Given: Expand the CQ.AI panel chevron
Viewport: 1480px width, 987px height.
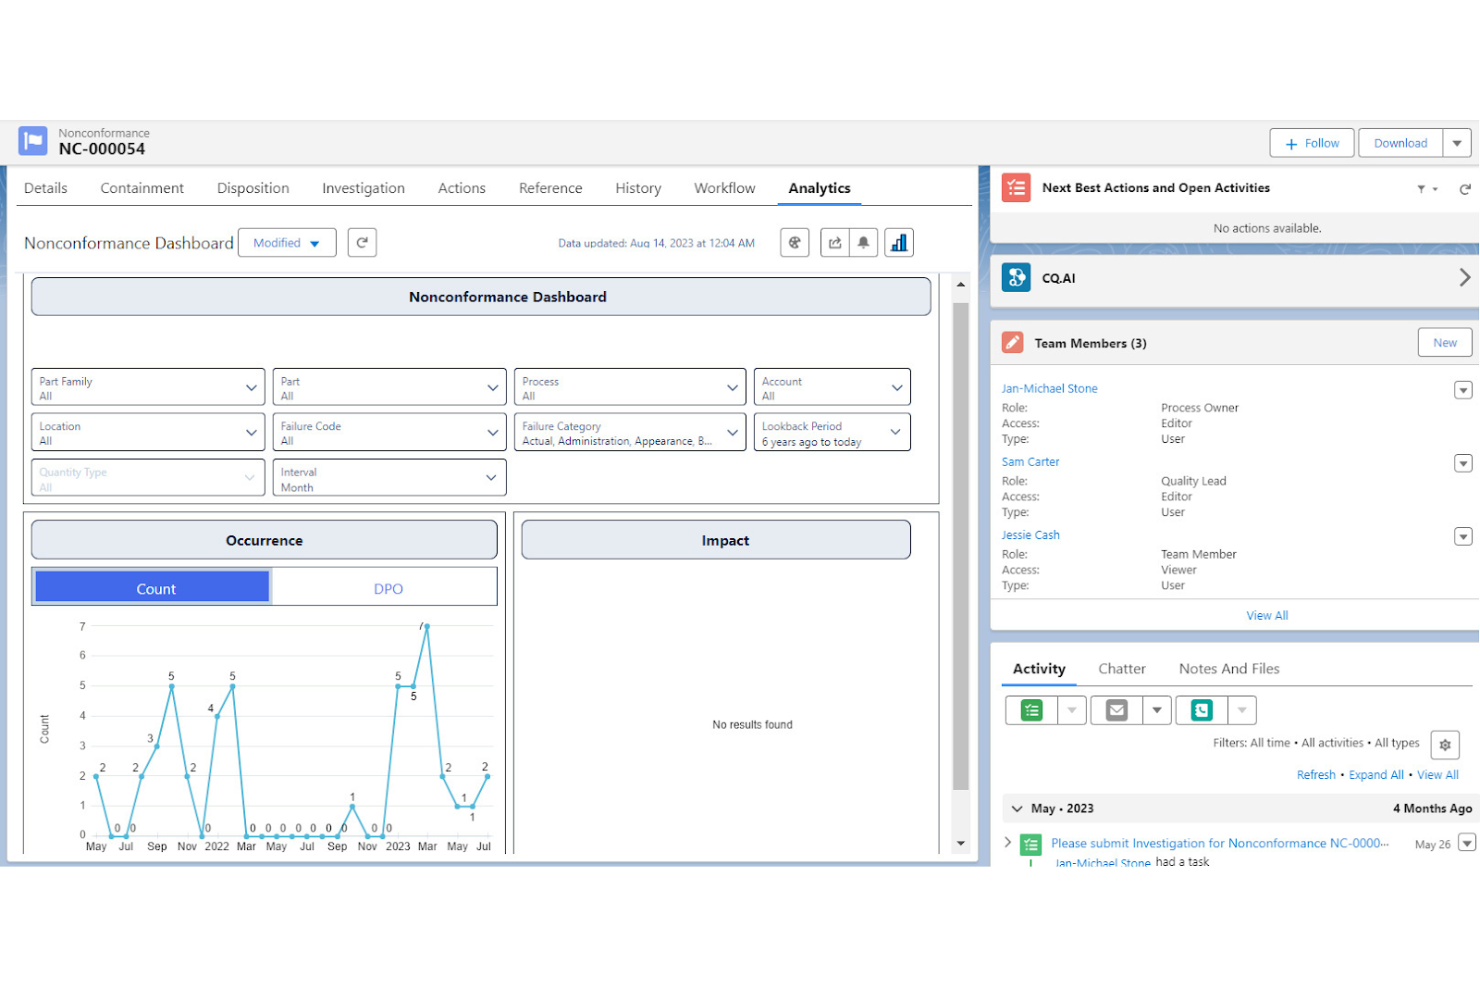Looking at the screenshot, I should 1463,277.
